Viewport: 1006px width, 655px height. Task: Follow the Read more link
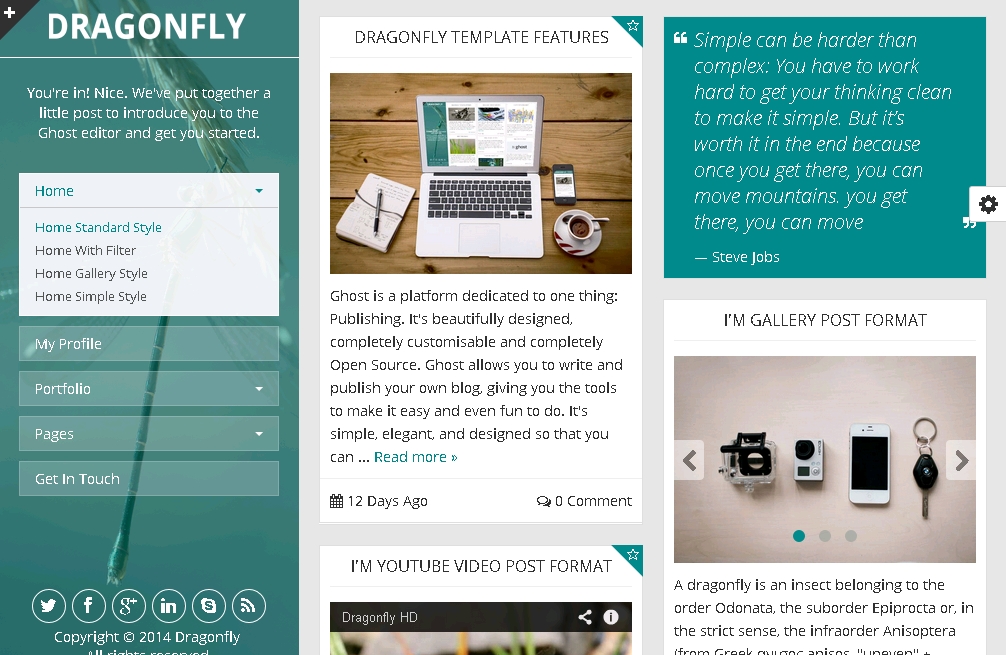point(416,457)
